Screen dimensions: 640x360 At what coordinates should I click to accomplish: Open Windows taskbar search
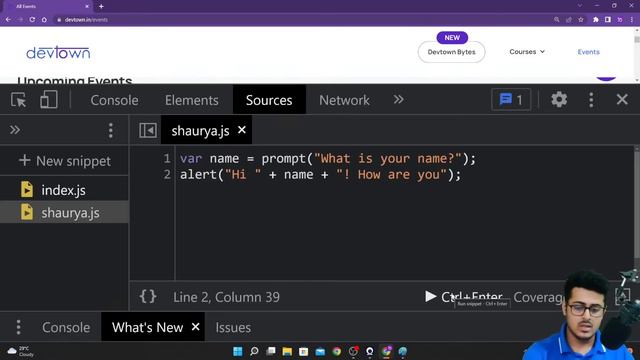pos(254,351)
